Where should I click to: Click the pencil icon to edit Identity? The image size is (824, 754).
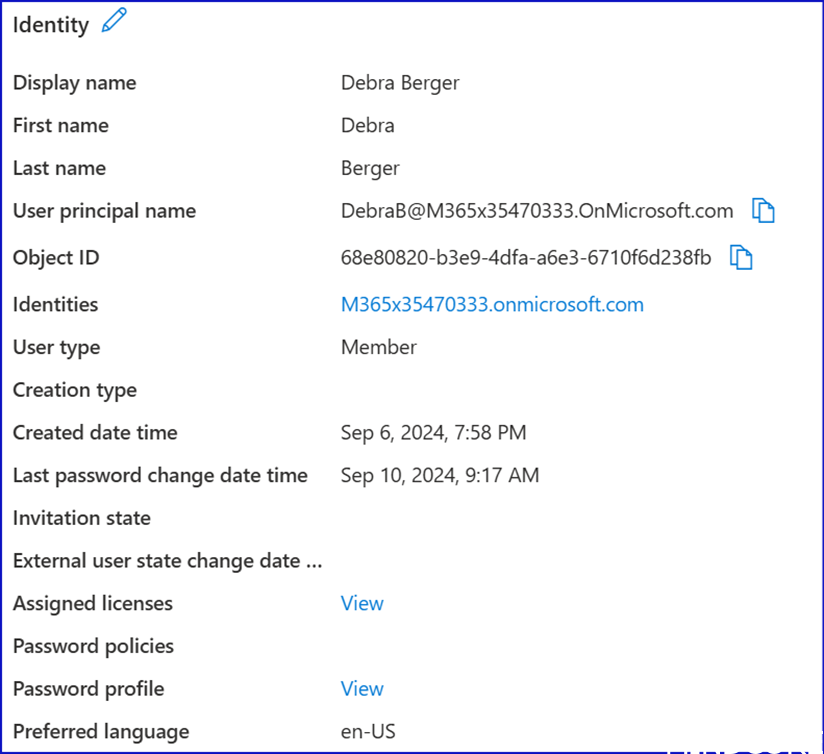115,22
